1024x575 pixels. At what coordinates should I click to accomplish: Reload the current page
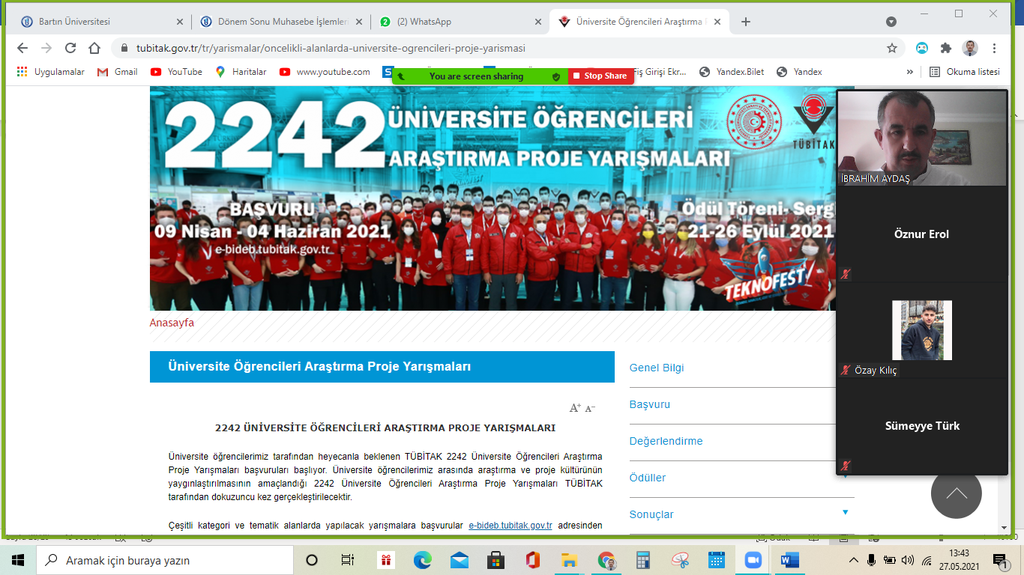tap(71, 48)
